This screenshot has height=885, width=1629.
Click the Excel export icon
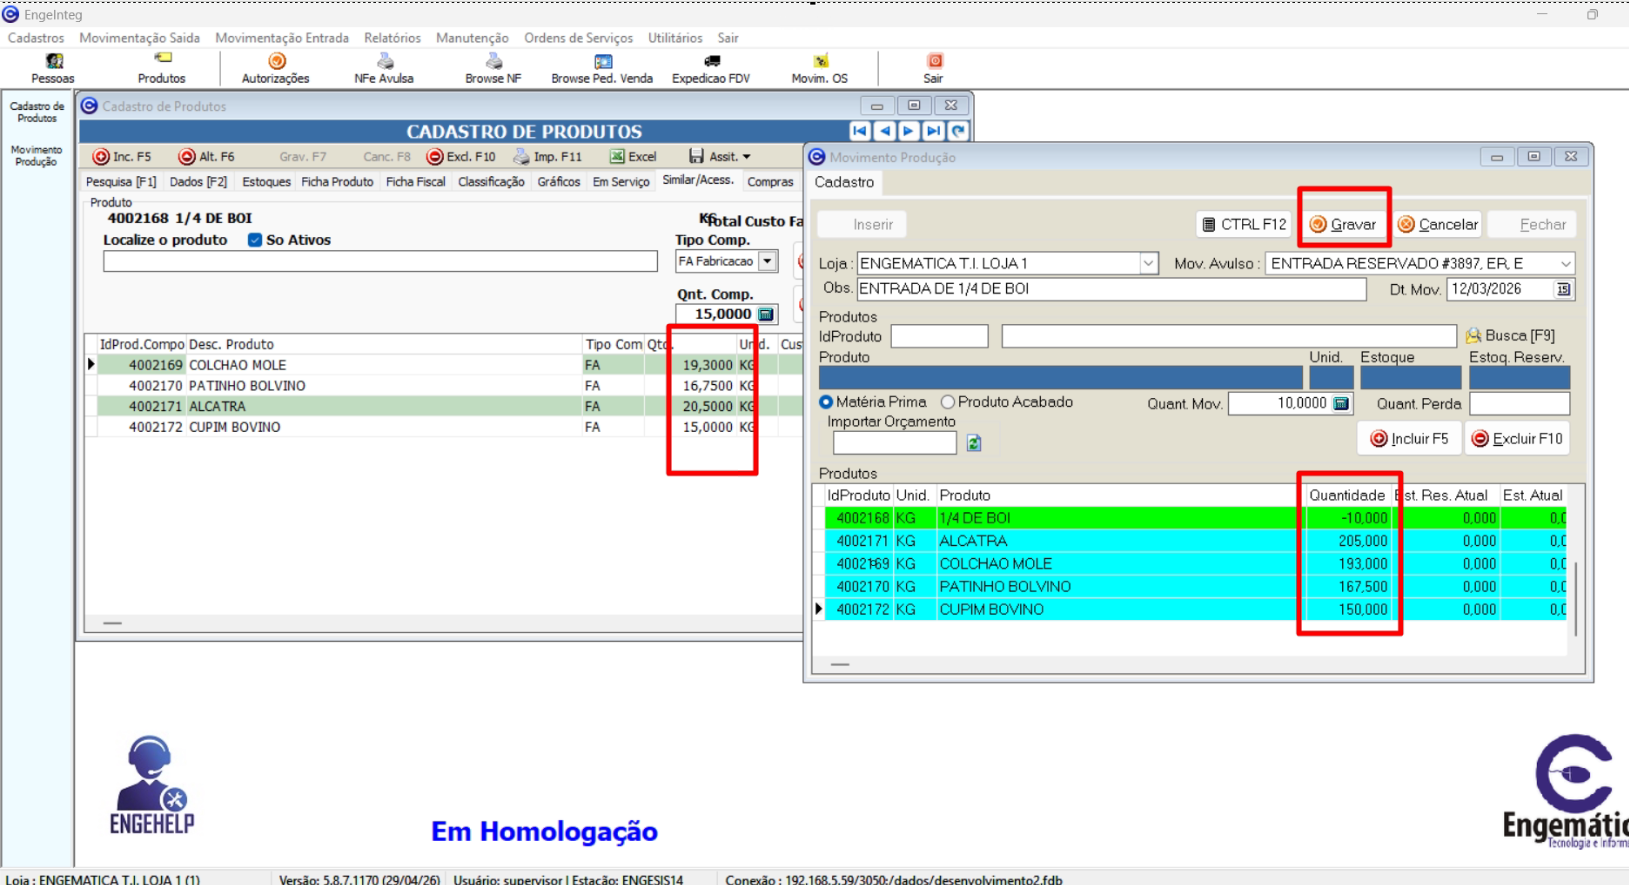point(618,157)
